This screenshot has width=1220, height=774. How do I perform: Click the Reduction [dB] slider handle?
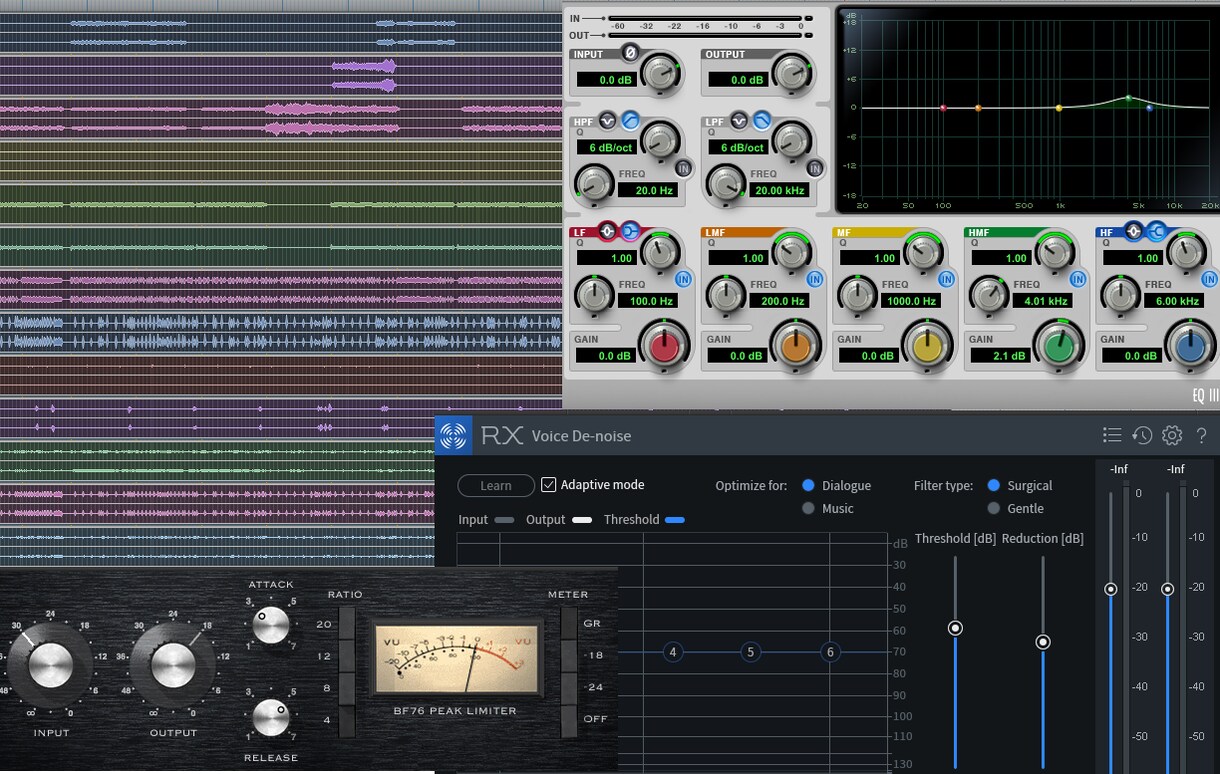click(x=1043, y=642)
